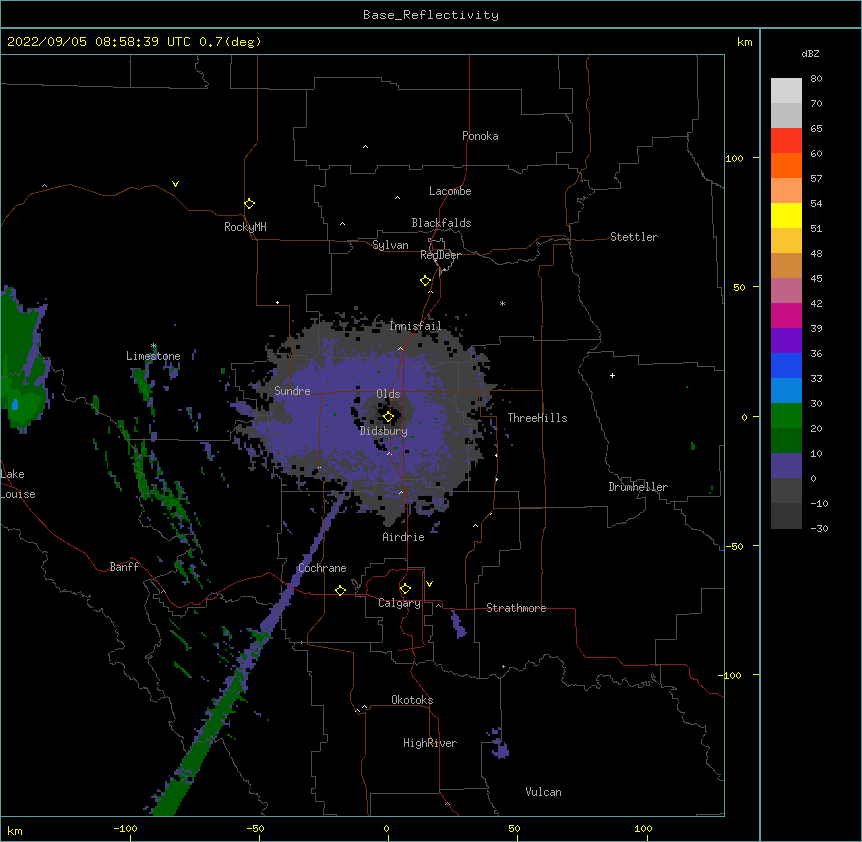The width and height of the screenshot is (862, 842).
Task: Click the yellow V marker northwest of RockyMH
Action: coord(175,184)
